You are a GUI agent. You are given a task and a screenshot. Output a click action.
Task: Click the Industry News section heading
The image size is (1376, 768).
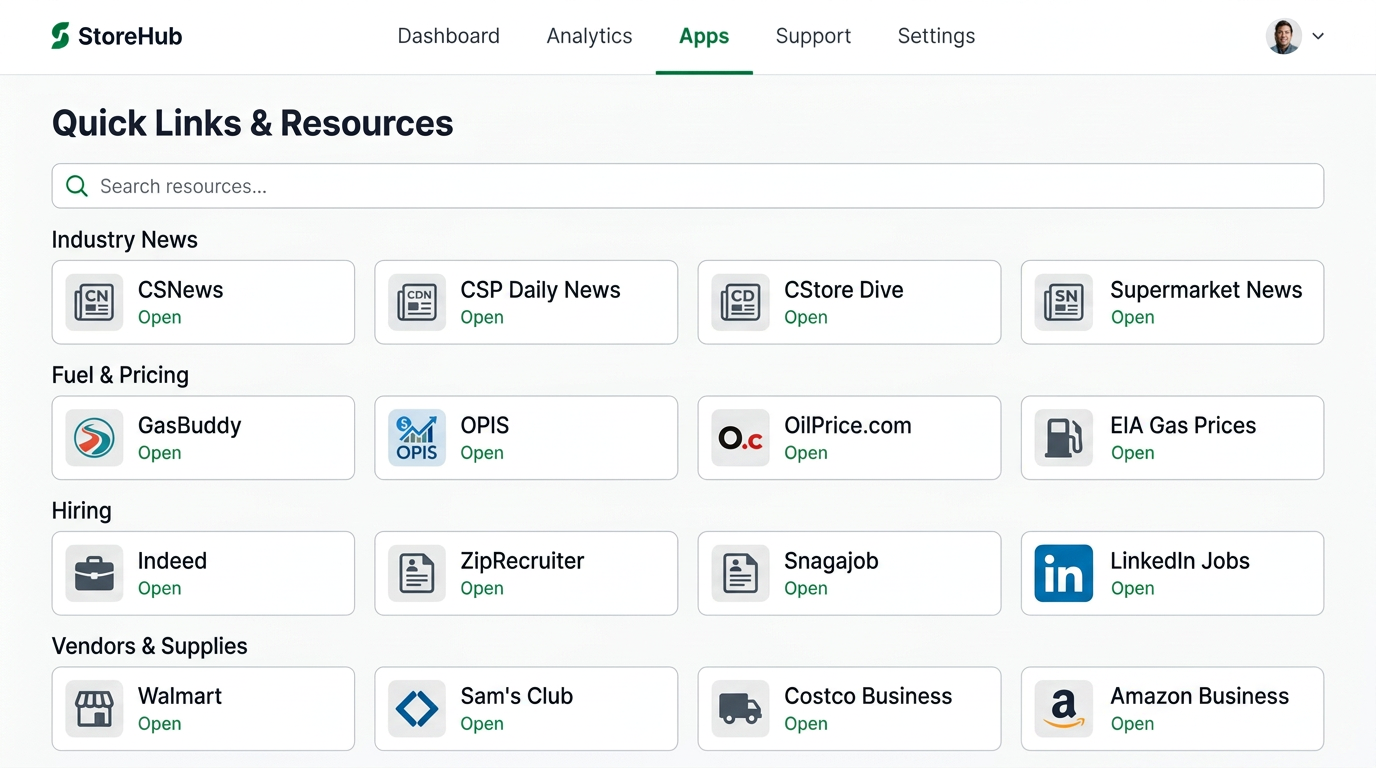(125, 240)
